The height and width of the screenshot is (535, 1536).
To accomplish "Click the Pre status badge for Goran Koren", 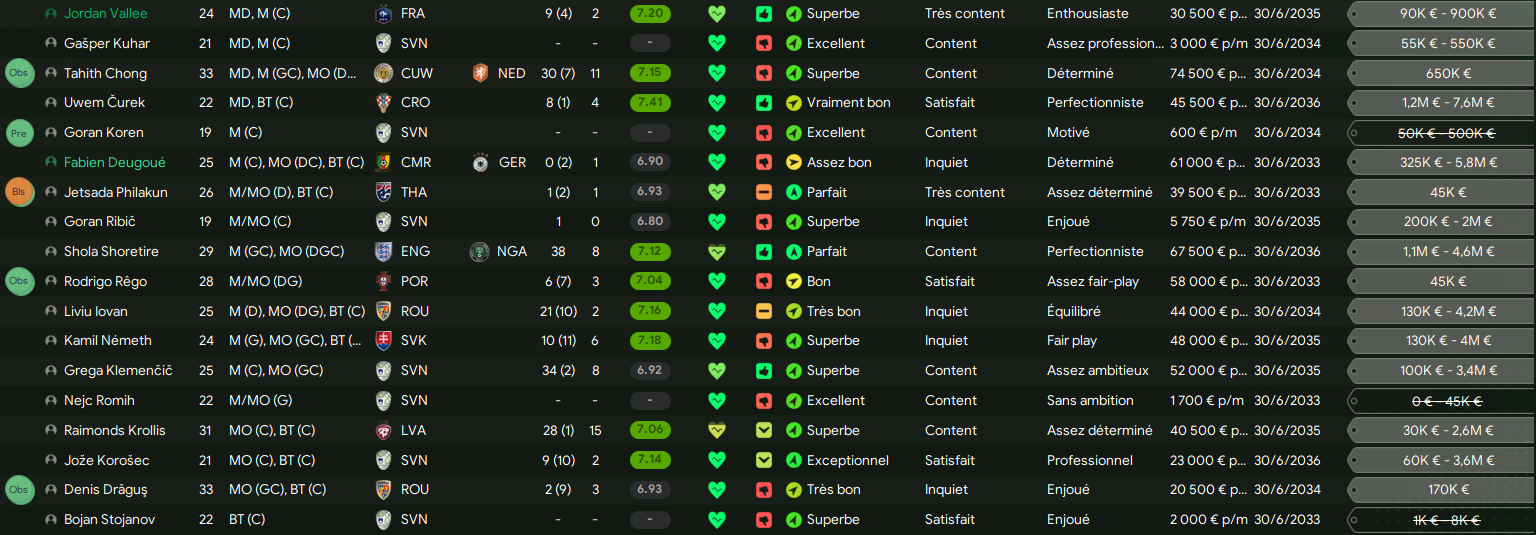I will pyautogui.click(x=19, y=133).
